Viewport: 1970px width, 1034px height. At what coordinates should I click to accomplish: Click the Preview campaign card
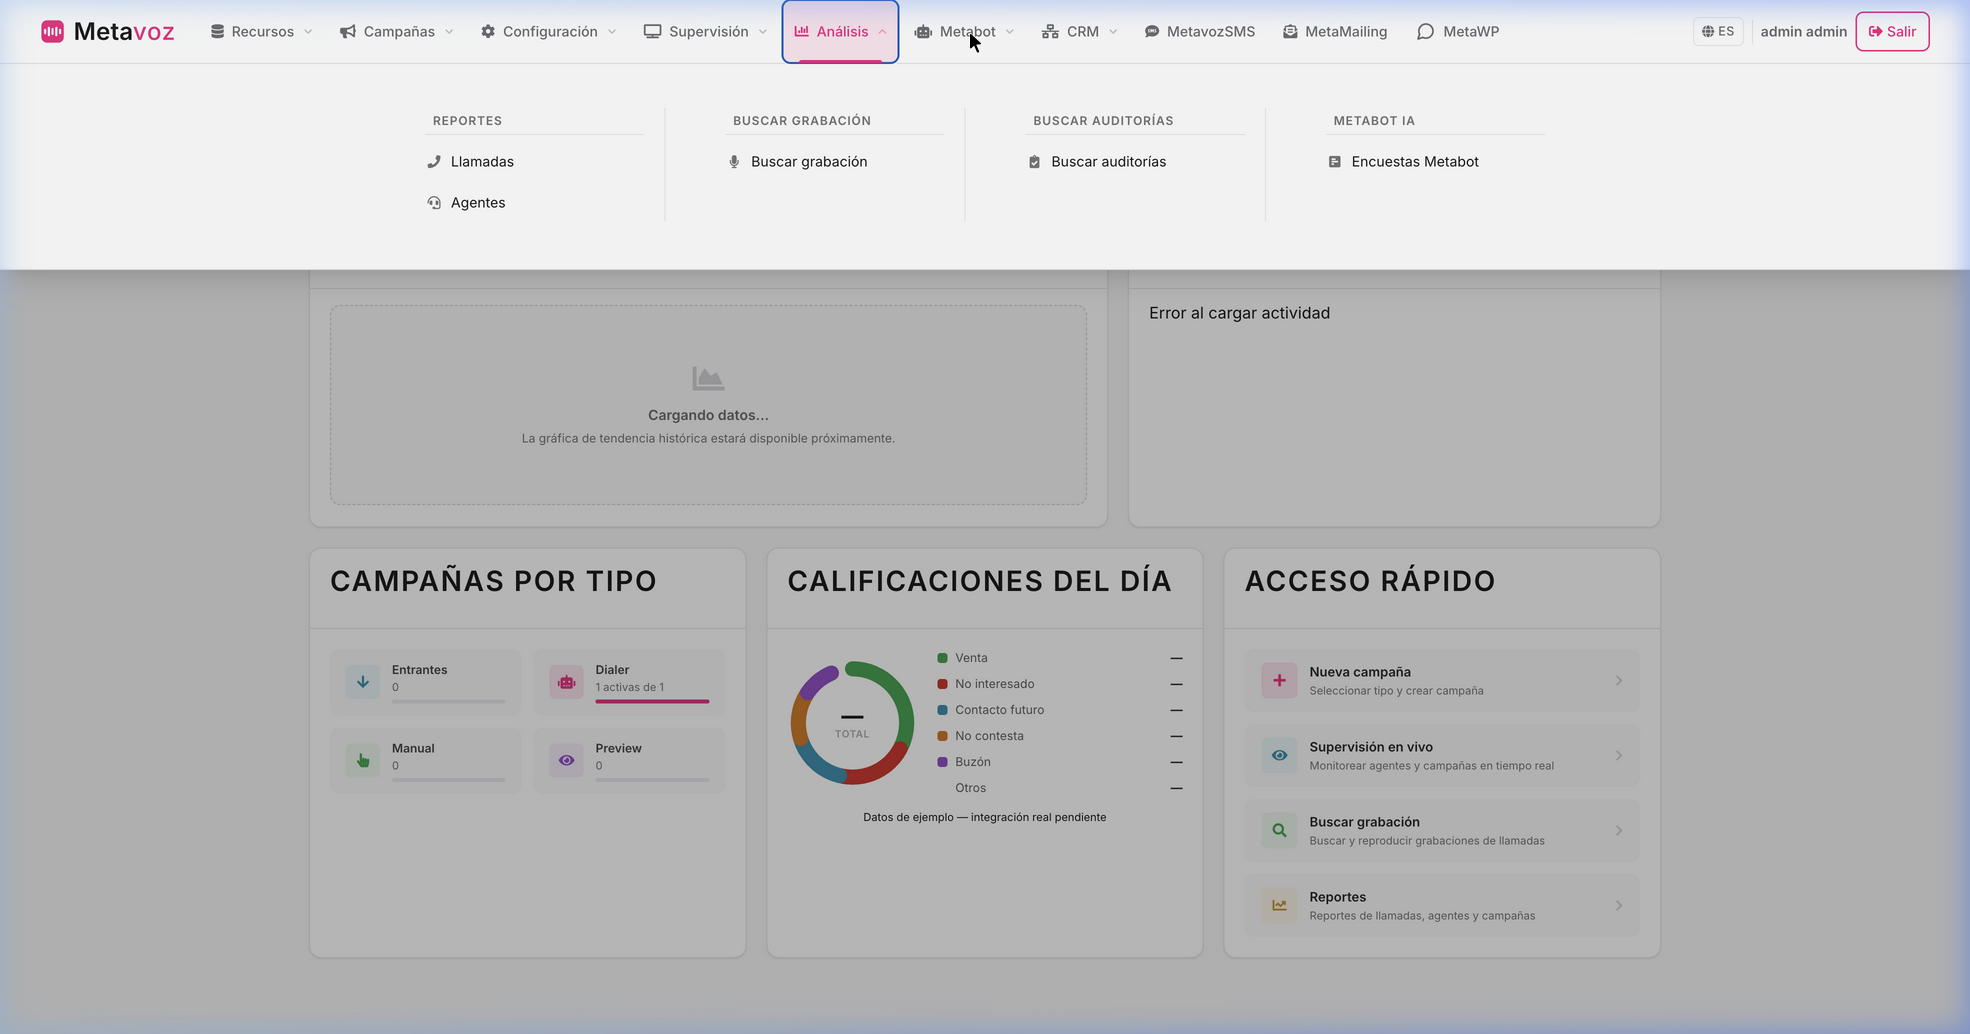629,761
